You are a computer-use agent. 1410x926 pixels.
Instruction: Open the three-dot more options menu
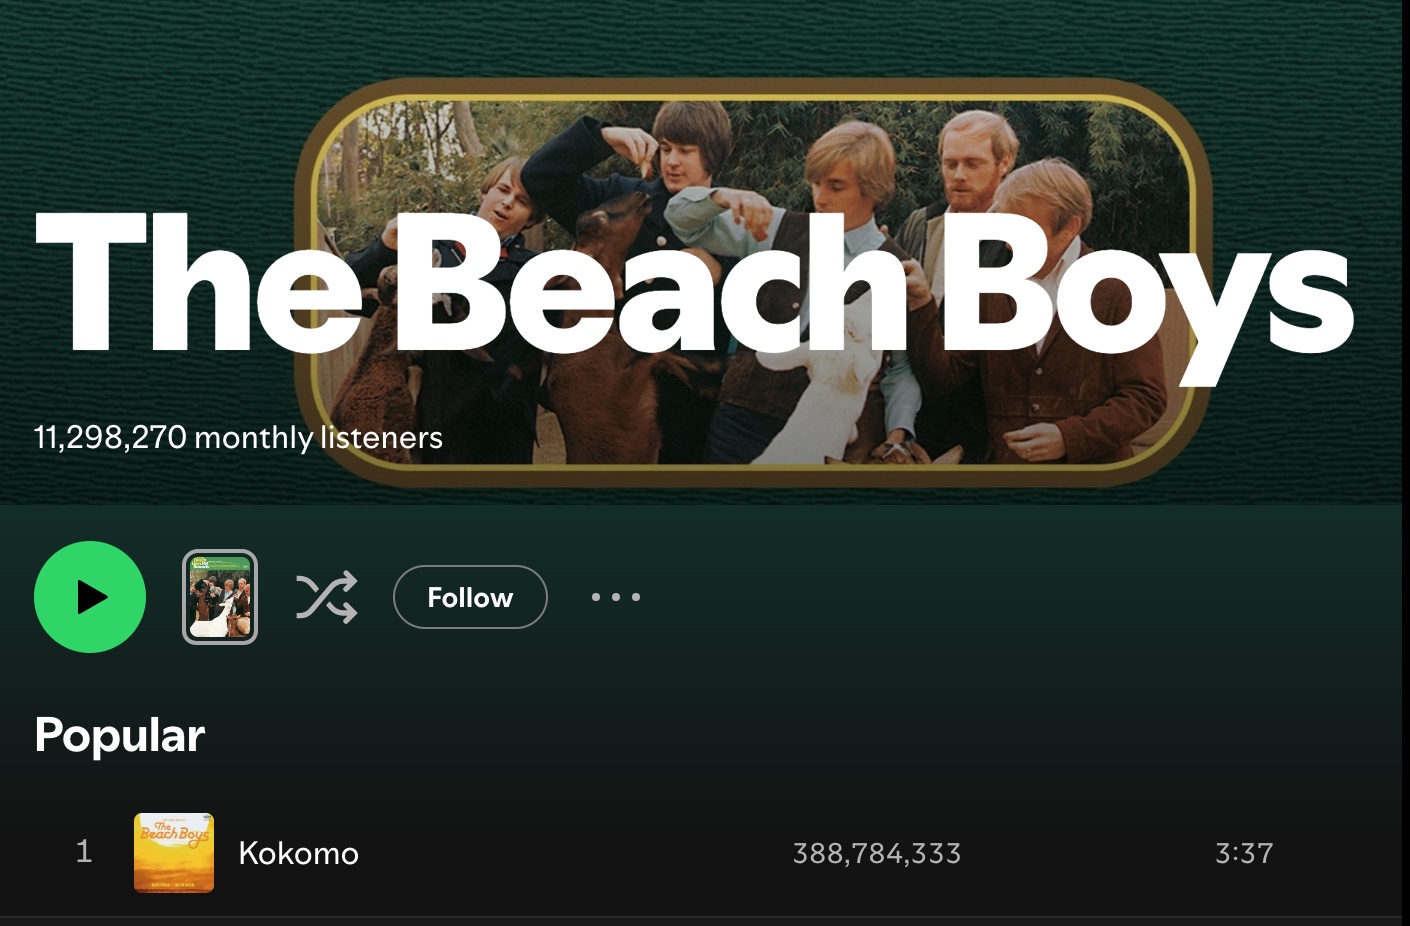(615, 597)
